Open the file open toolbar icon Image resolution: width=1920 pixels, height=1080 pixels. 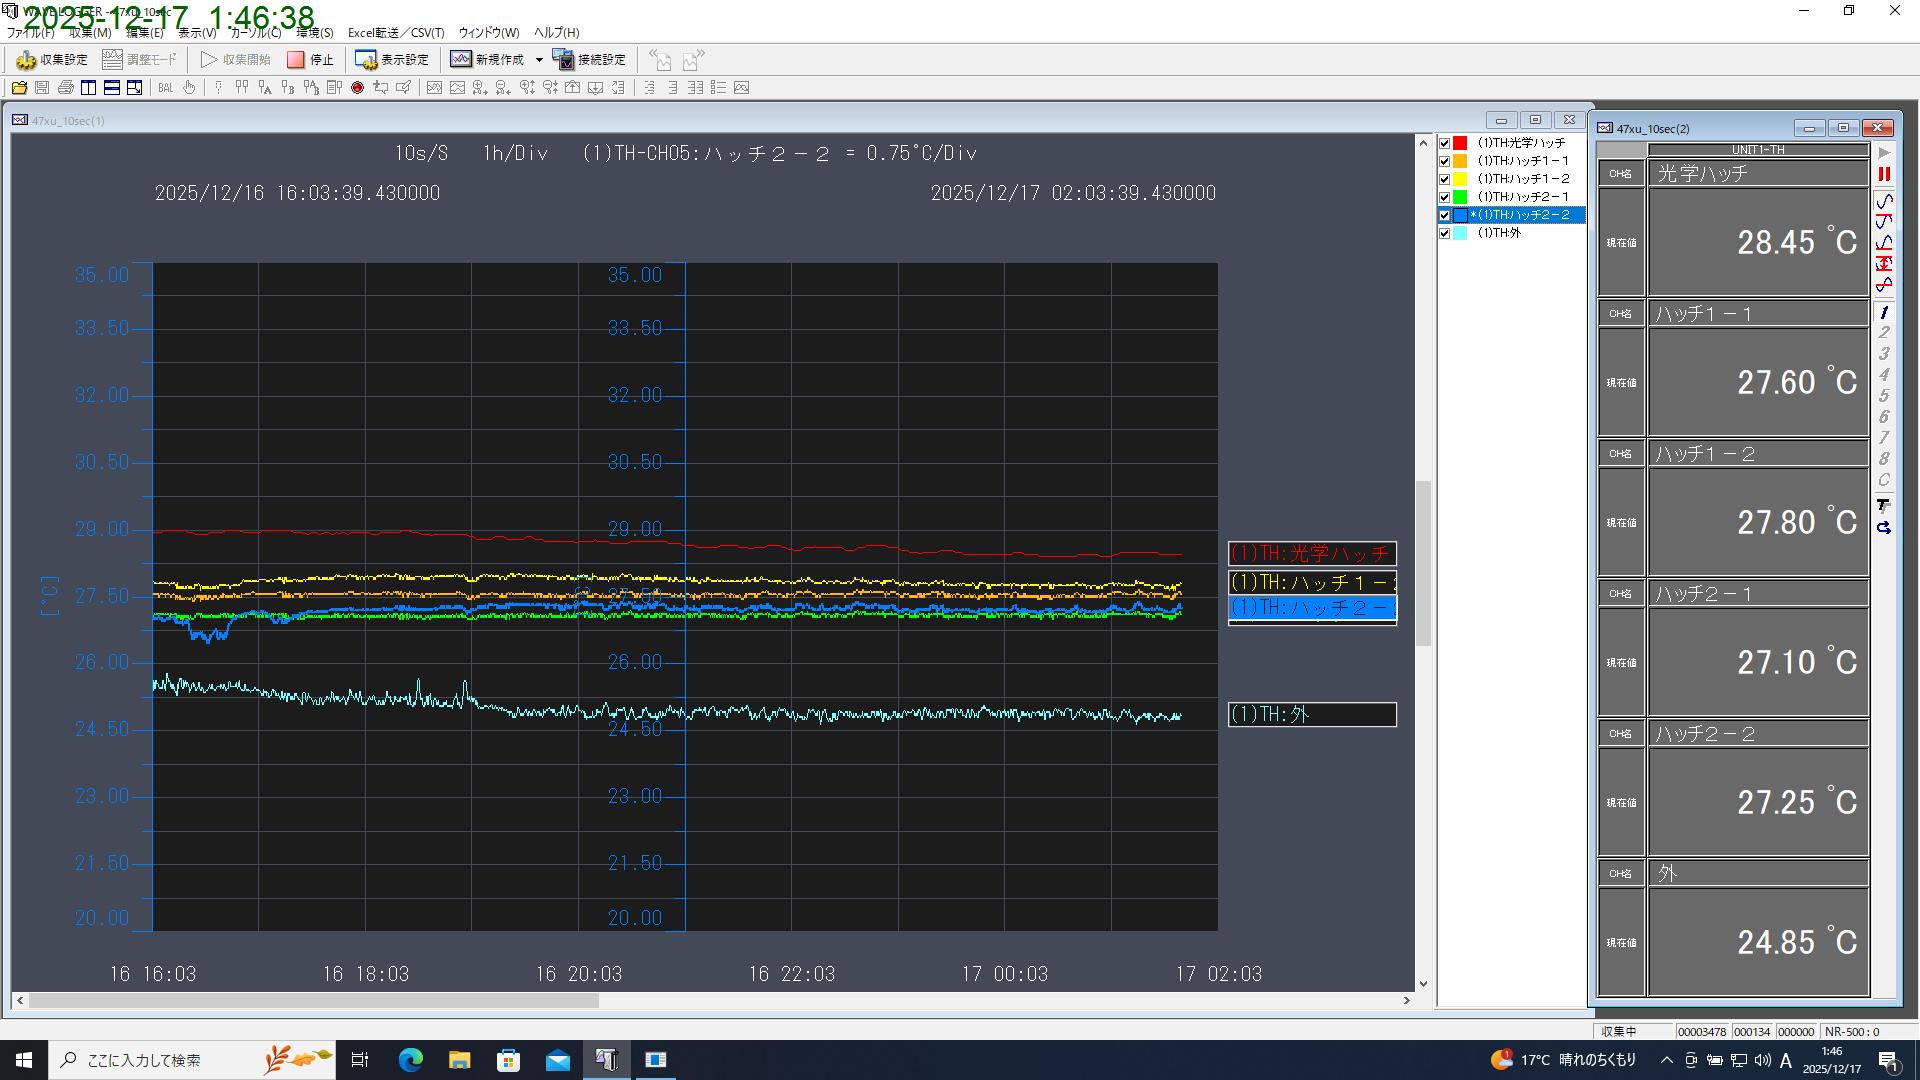pos(20,88)
